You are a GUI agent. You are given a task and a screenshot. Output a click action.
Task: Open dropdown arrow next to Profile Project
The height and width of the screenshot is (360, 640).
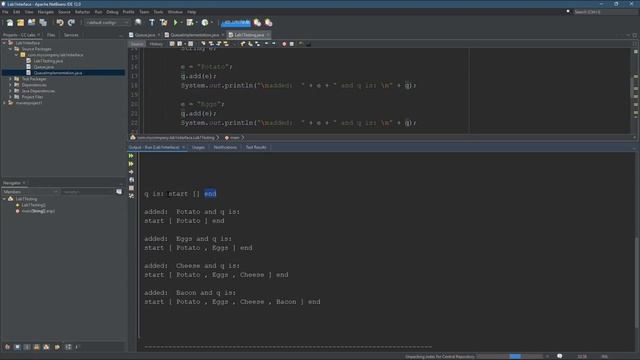(x=211, y=23)
